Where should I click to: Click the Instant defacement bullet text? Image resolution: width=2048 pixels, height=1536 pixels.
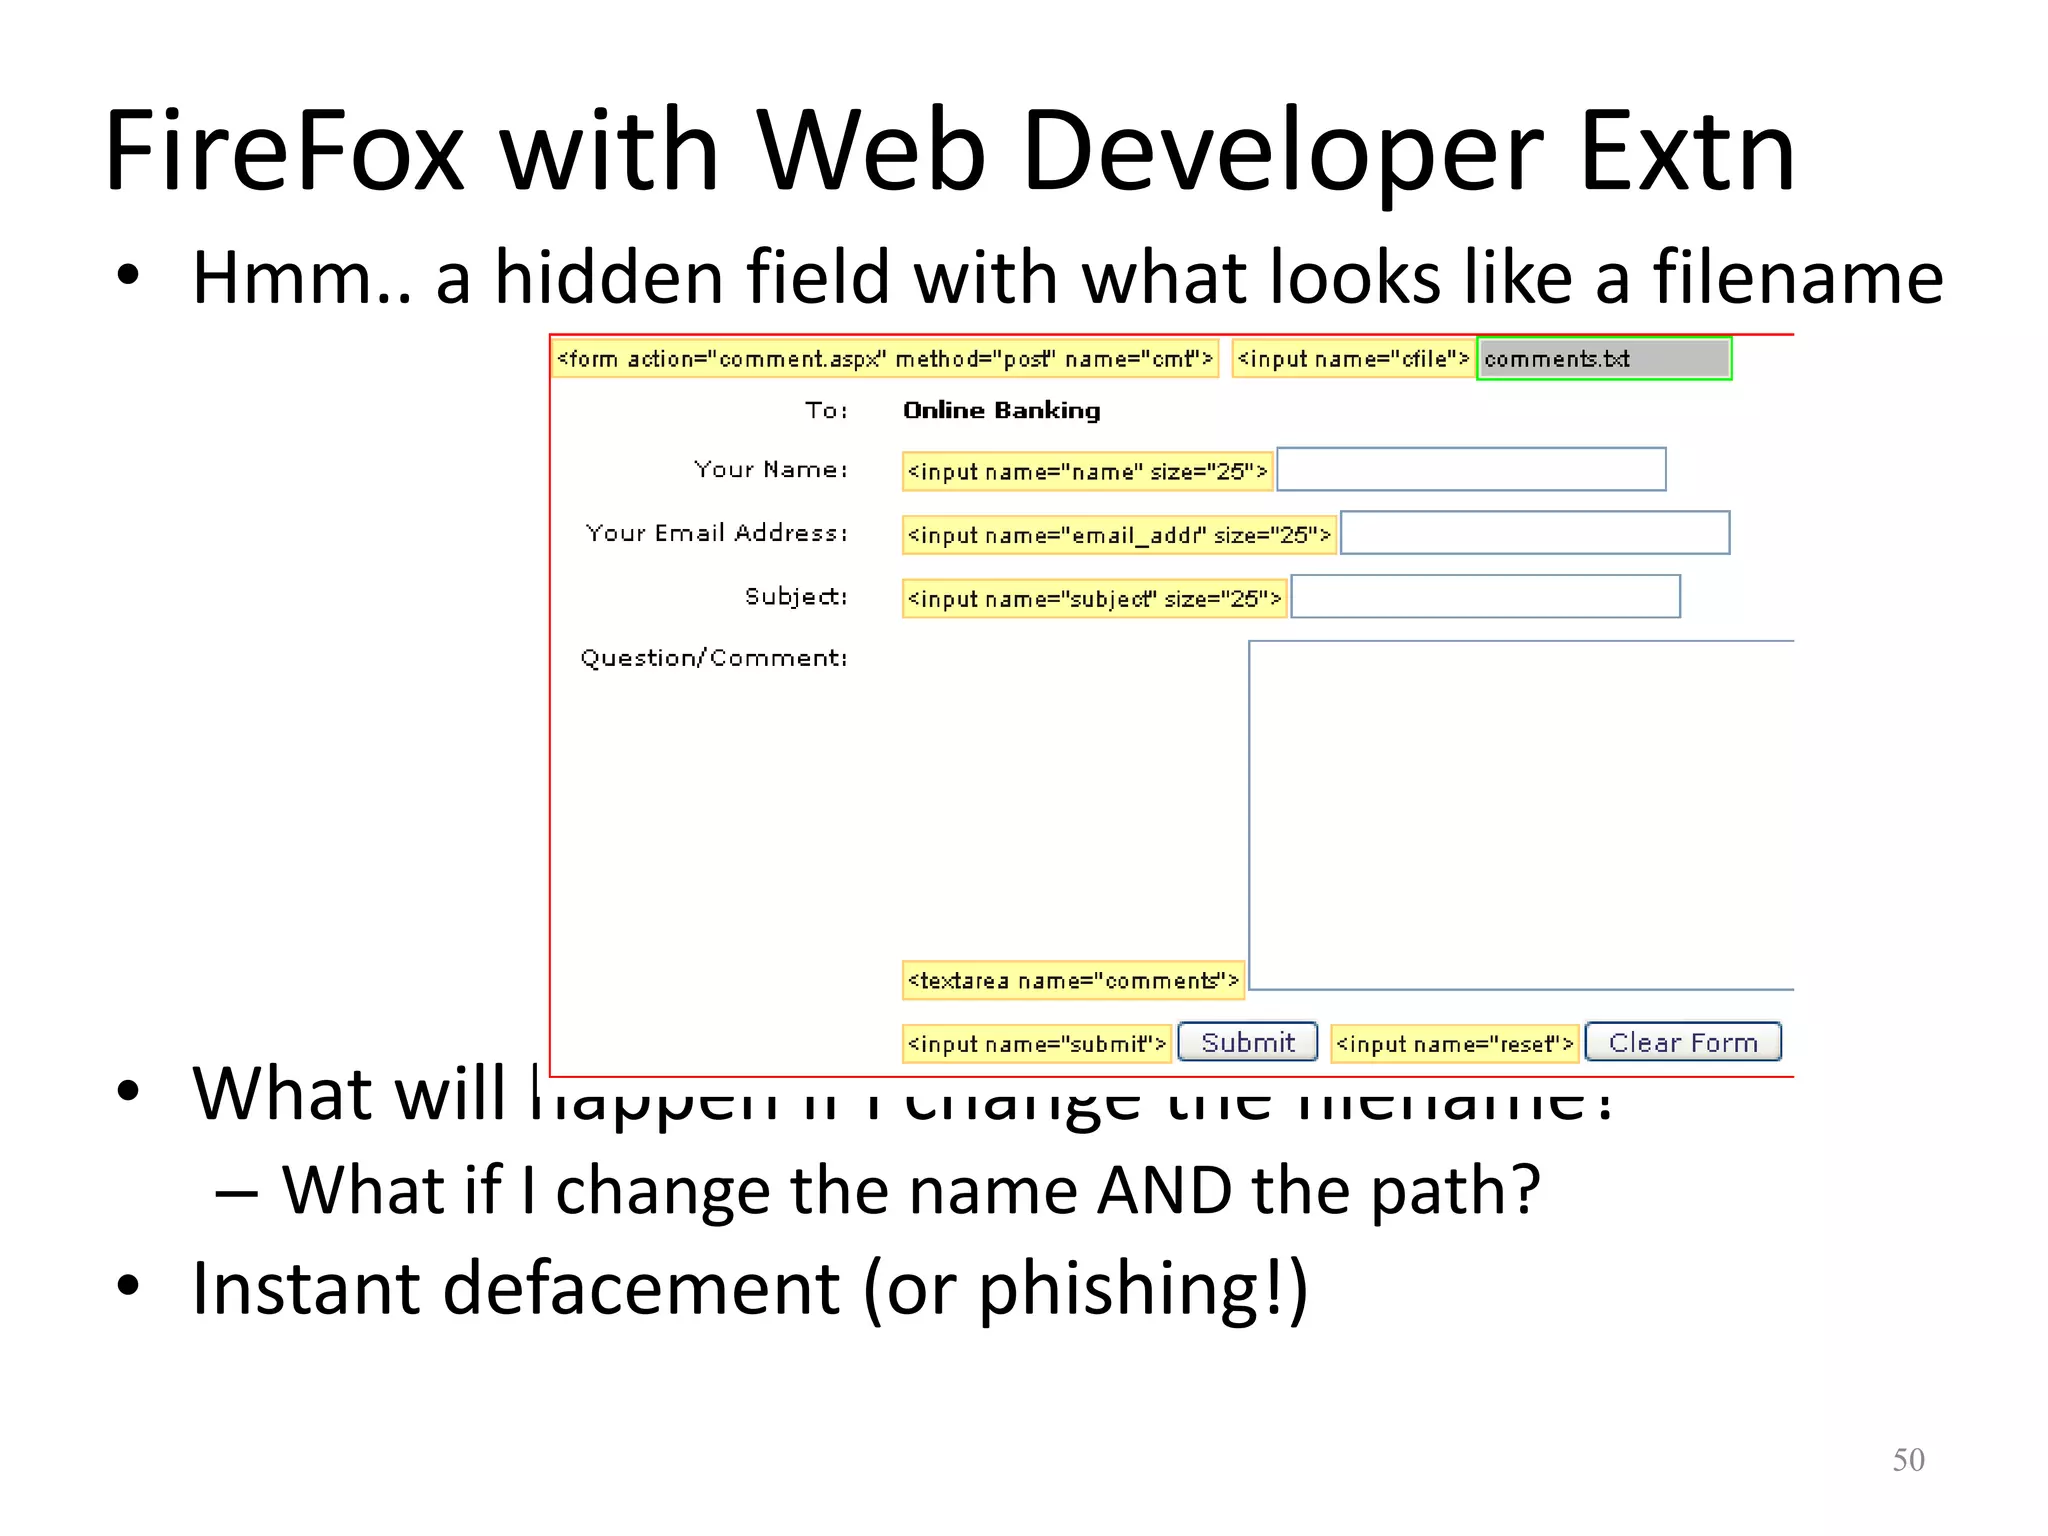point(749,1287)
